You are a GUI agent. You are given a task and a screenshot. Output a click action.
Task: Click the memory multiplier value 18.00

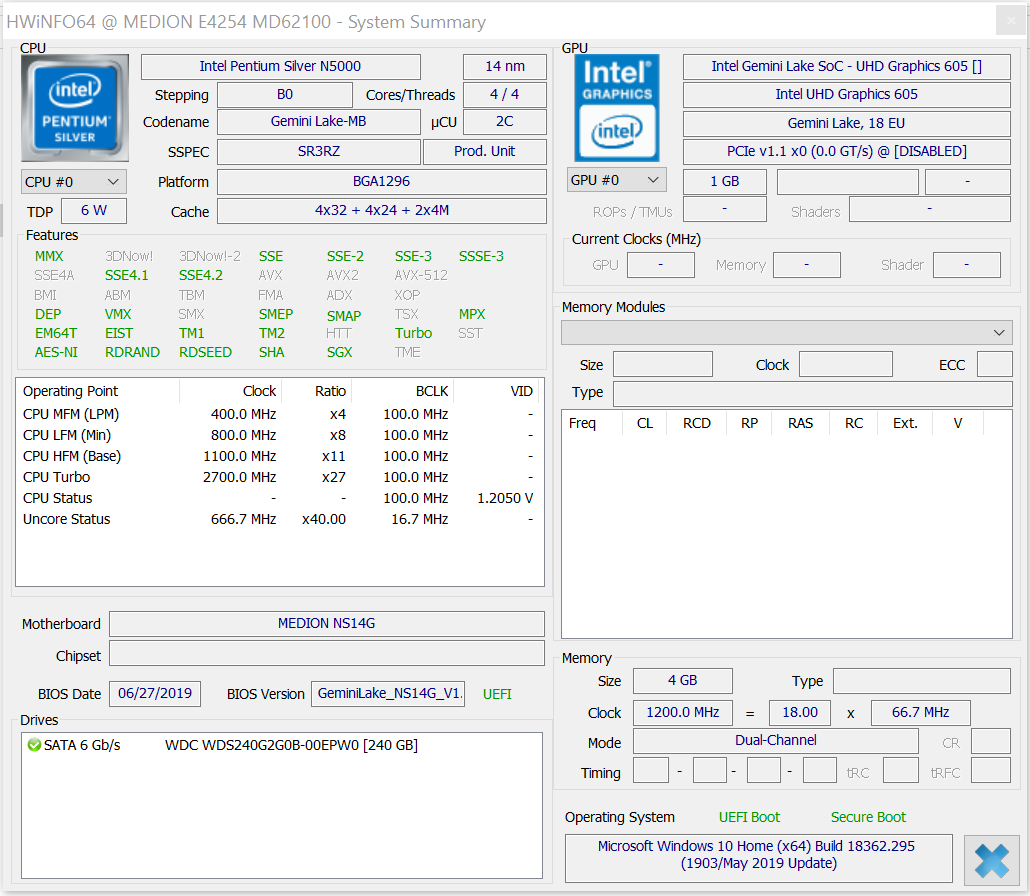point(799,712)
